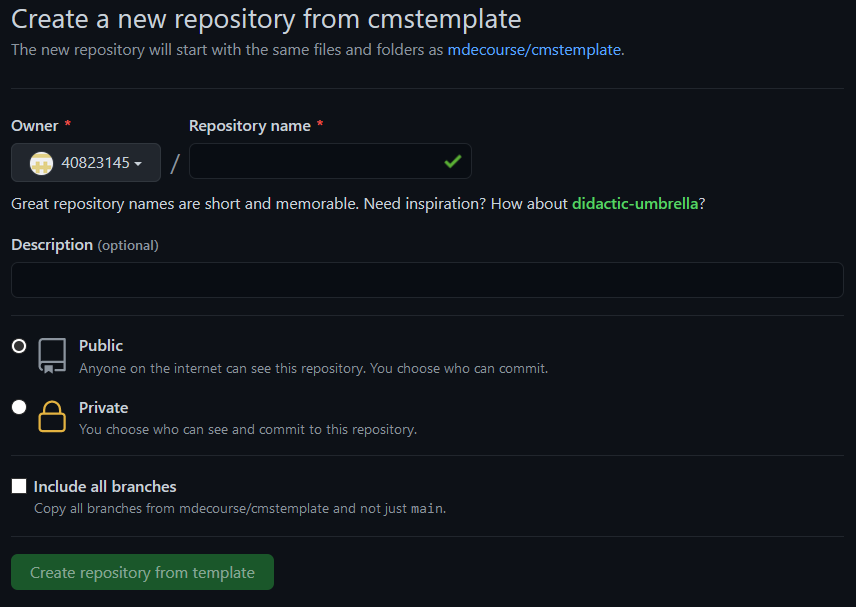Click the Public repository book icon
The width and height of the screenshot is (856, 607).
pyautogui.click(x=52, y=355)
